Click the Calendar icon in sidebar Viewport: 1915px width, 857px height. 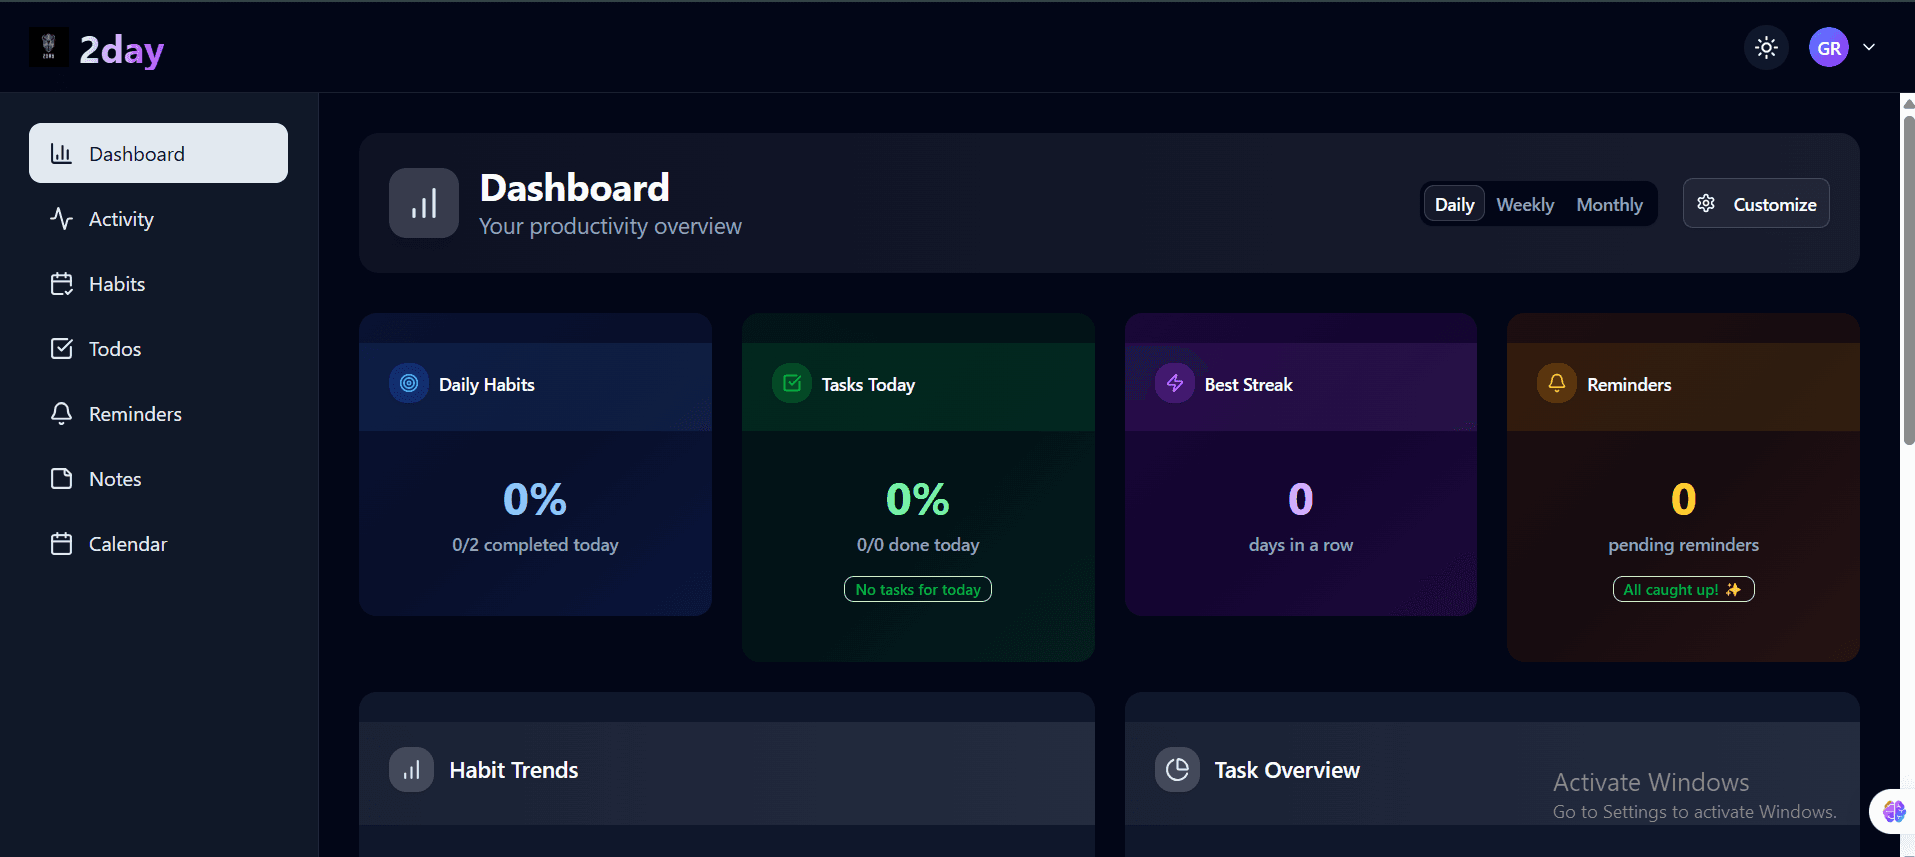pos(61,543)
